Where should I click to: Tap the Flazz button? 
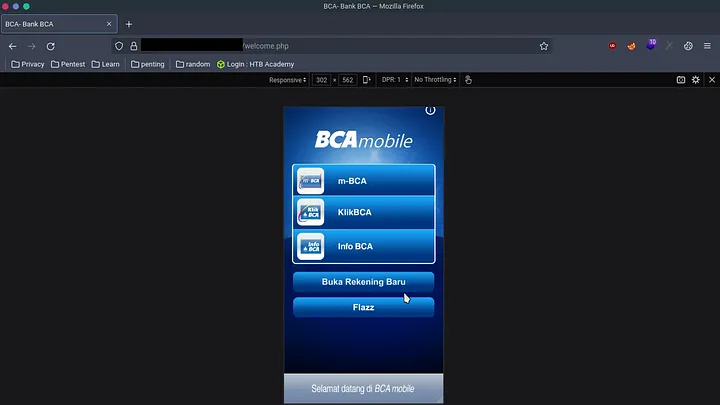coord(364,307)
